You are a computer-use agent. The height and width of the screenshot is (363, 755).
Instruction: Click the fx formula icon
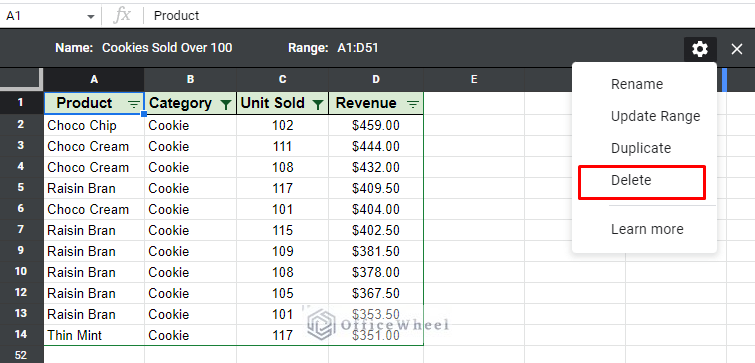122,15
